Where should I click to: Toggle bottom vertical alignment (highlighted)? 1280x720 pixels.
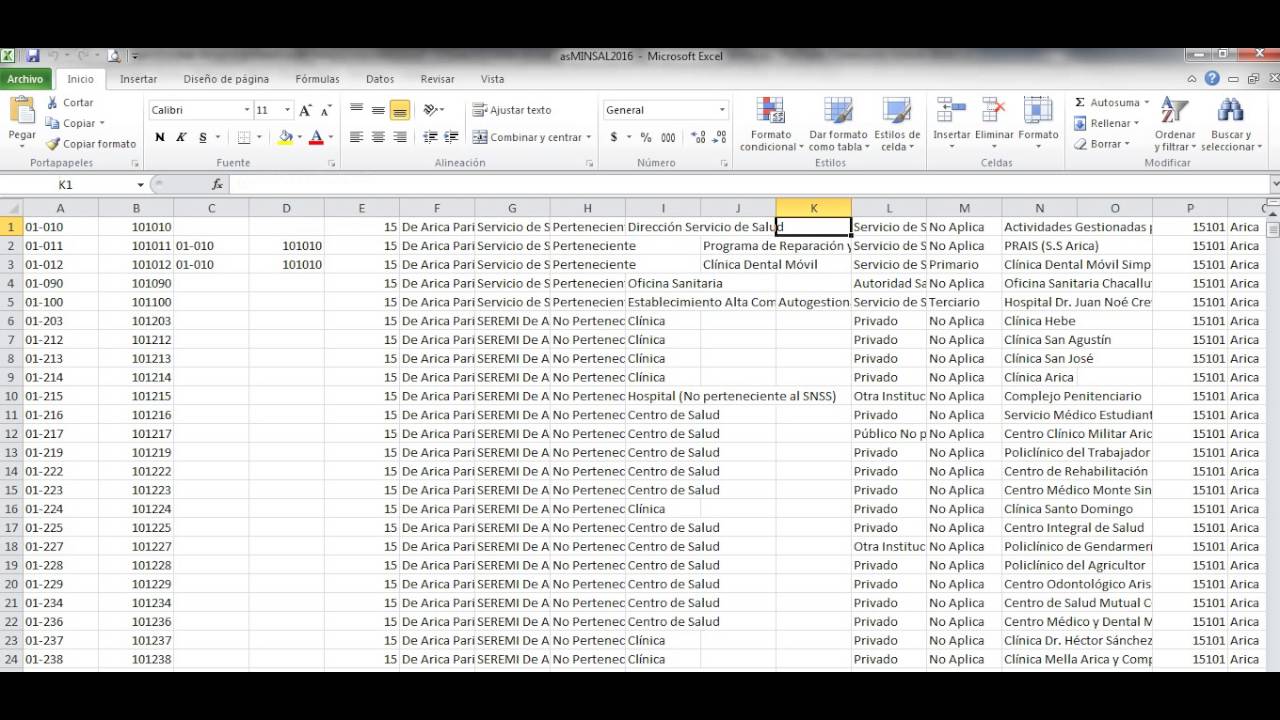point(400,109)
